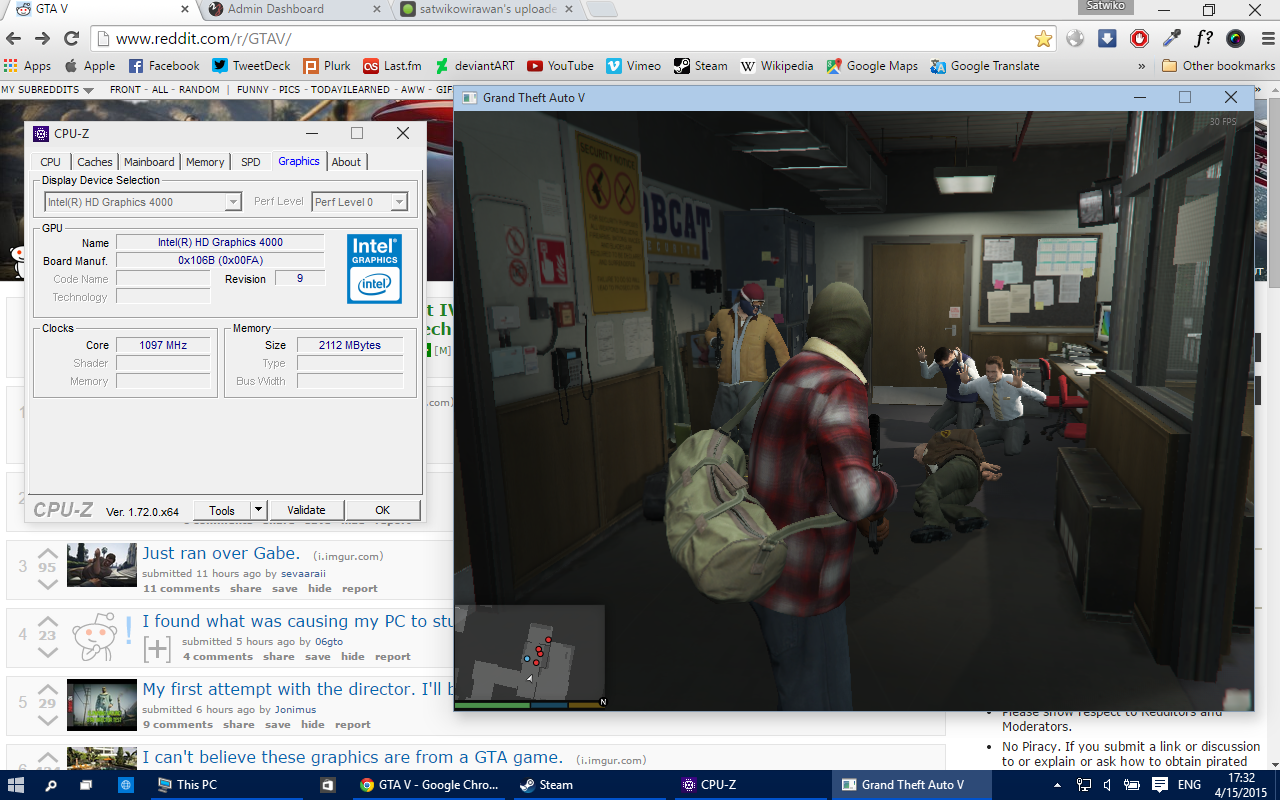Expand the Tools dropdown arrow in CPU-Z
Image resolution: width=1280 pixels, height=800 pixels.
coord(258,510)
